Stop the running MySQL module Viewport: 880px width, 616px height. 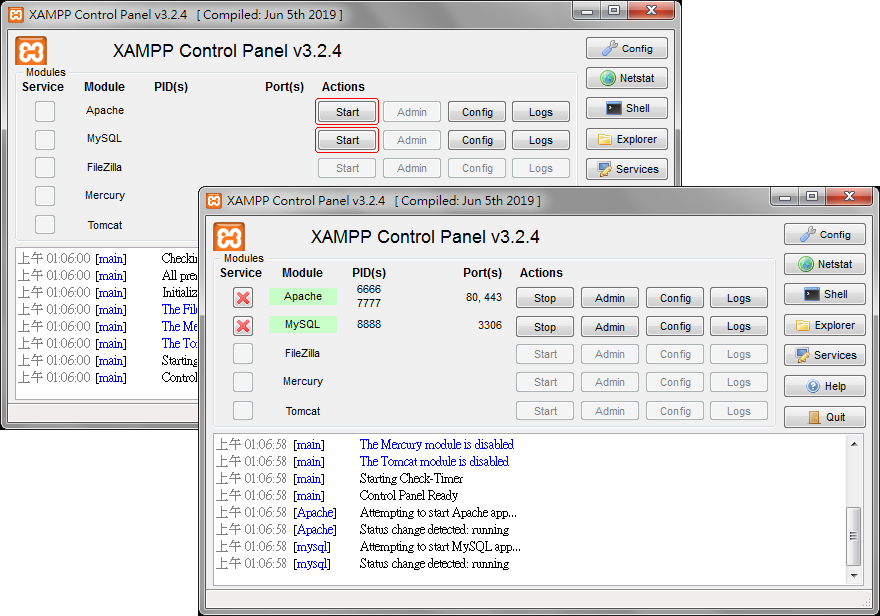[x=545, y=327]
